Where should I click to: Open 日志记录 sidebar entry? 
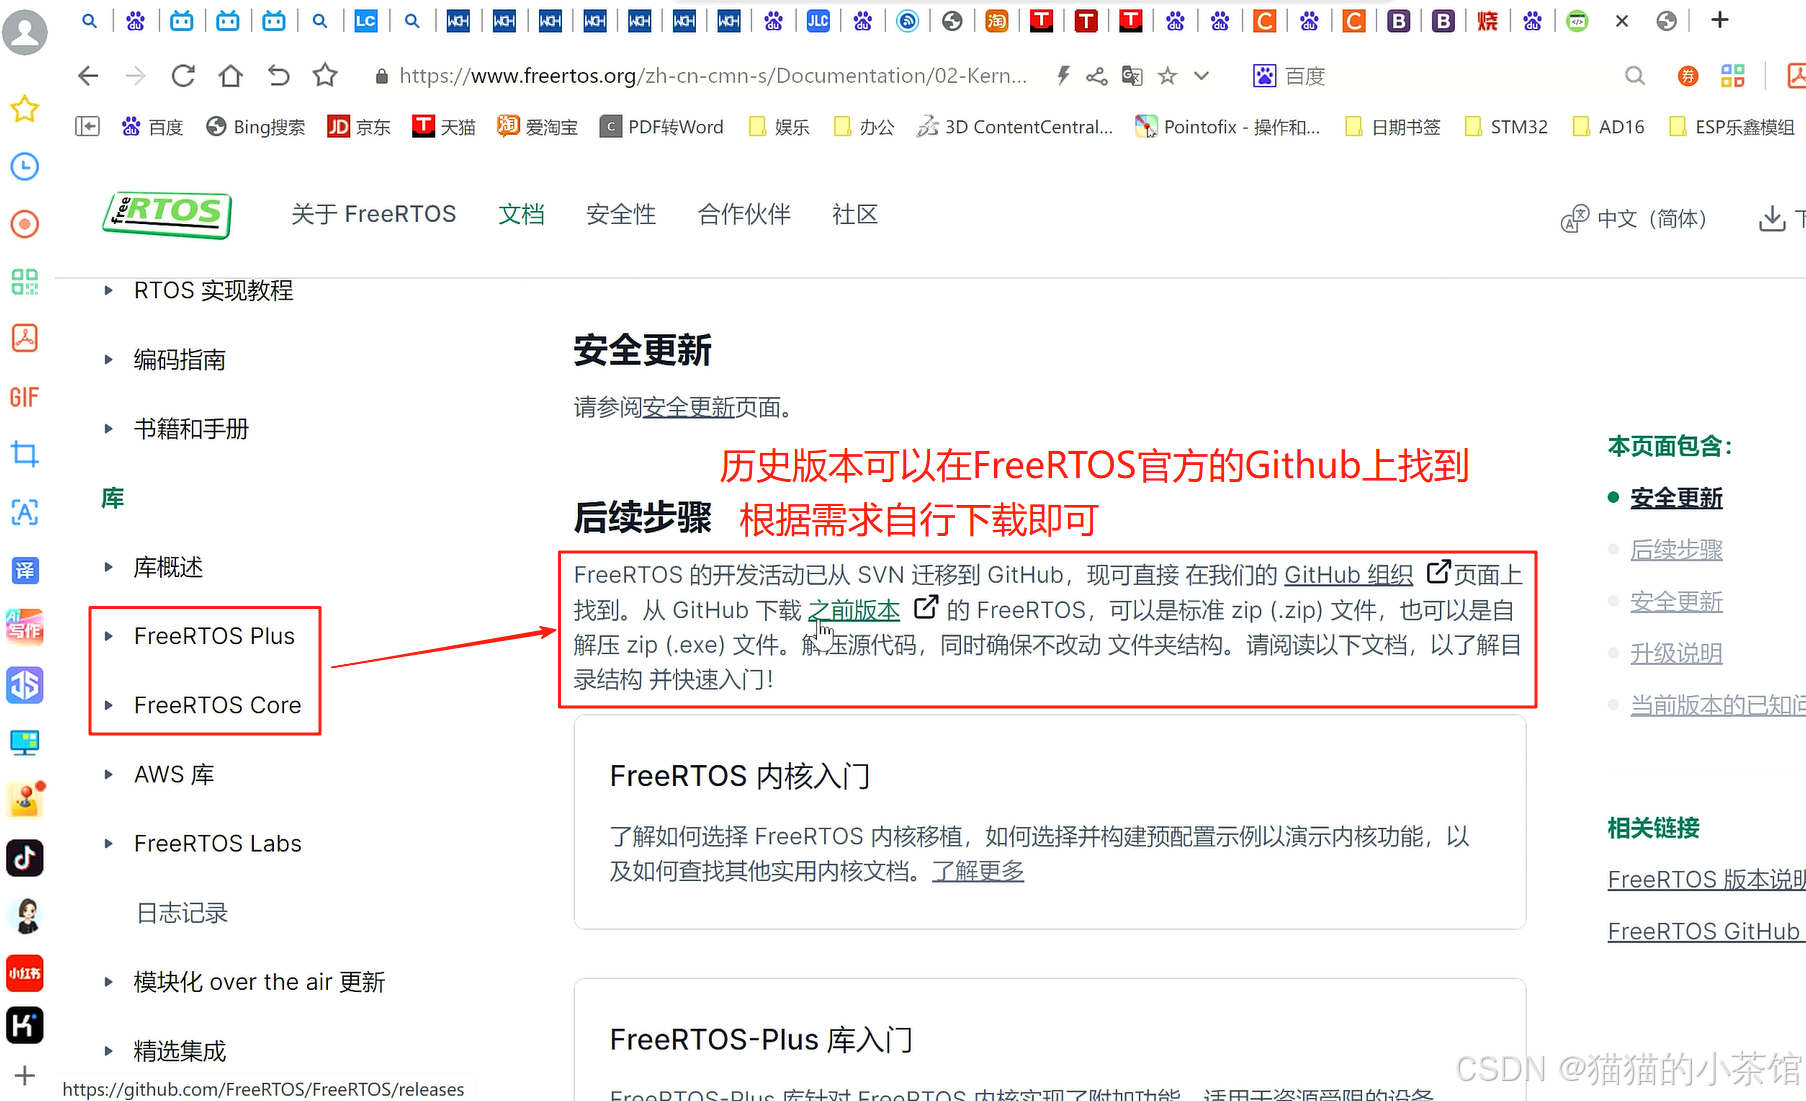click(182, 913)
